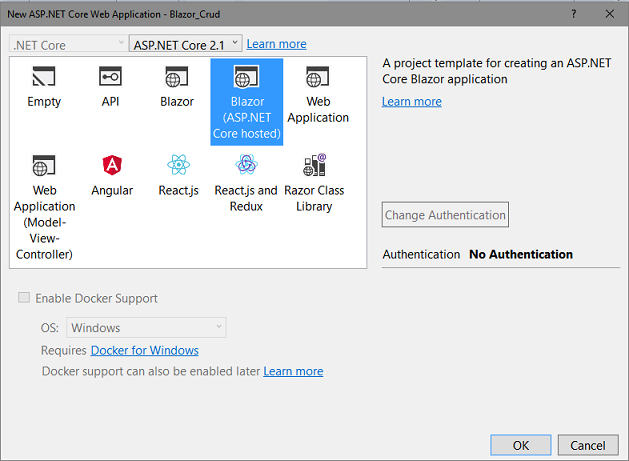Open Learn more link about Docker support
The height and width of the screenshot is (461, 629).
(293, 371)
